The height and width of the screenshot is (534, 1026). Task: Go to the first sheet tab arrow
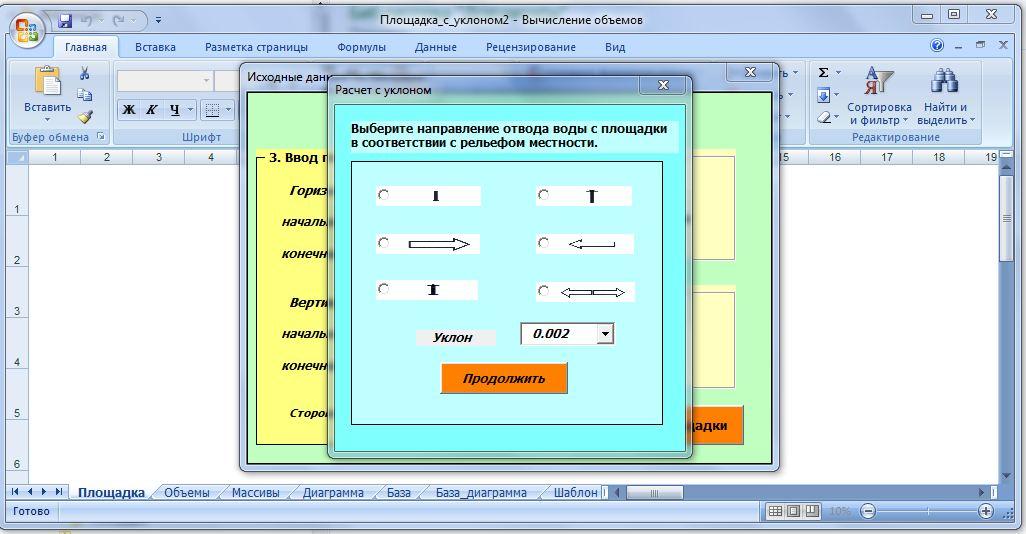14,491
